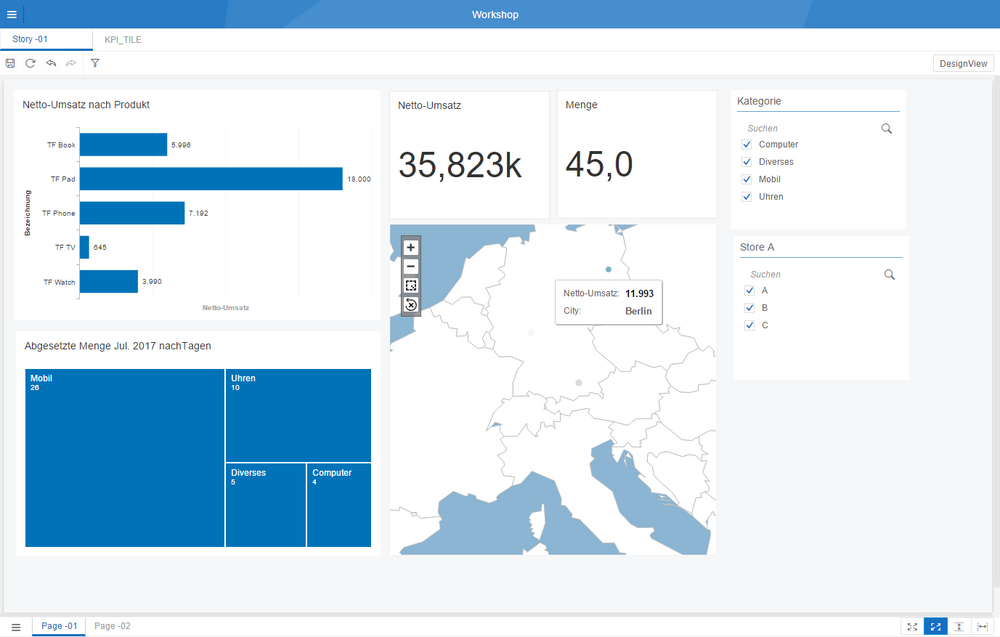Screen dimensions: 1000x637
Task: Click the Store A search magnifier icon
Action: click(889, 275)
